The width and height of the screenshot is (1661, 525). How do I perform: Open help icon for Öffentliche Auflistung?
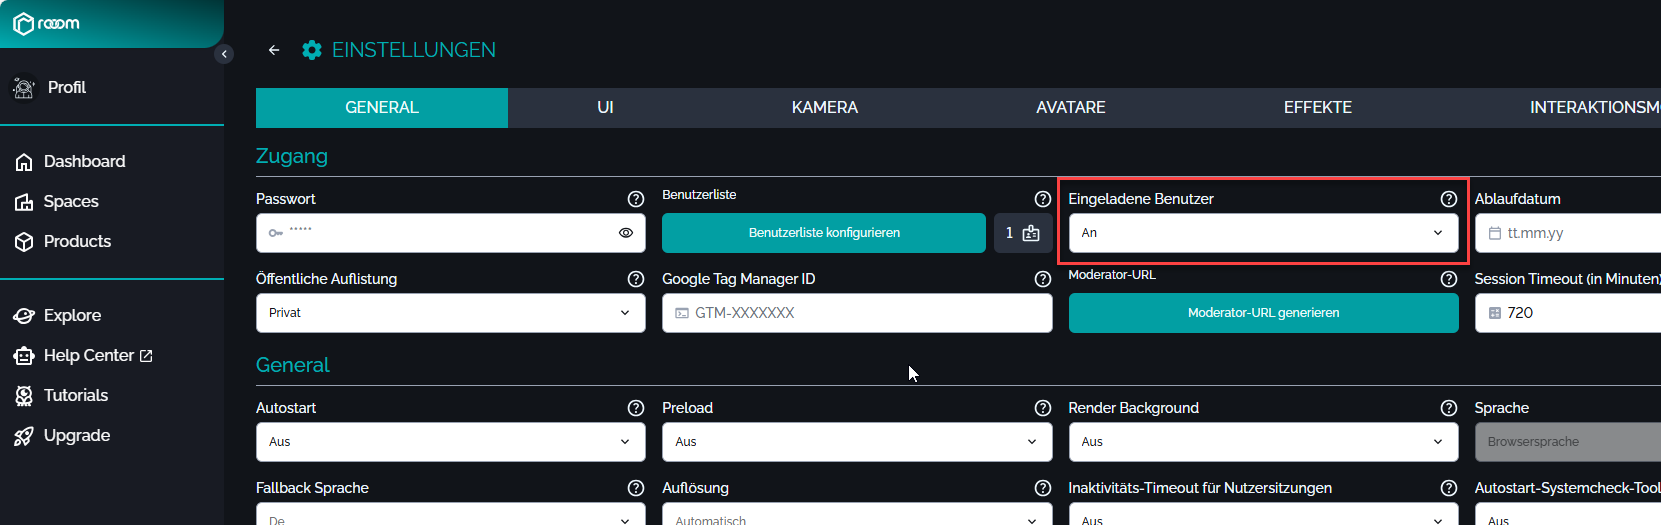635,279
